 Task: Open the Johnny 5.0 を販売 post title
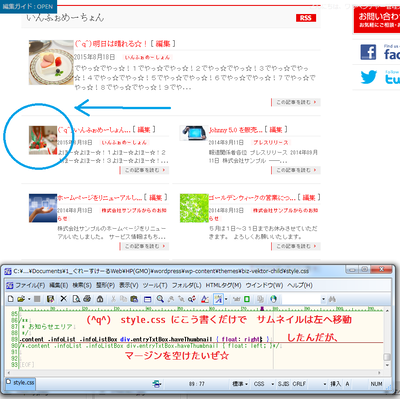236,130
